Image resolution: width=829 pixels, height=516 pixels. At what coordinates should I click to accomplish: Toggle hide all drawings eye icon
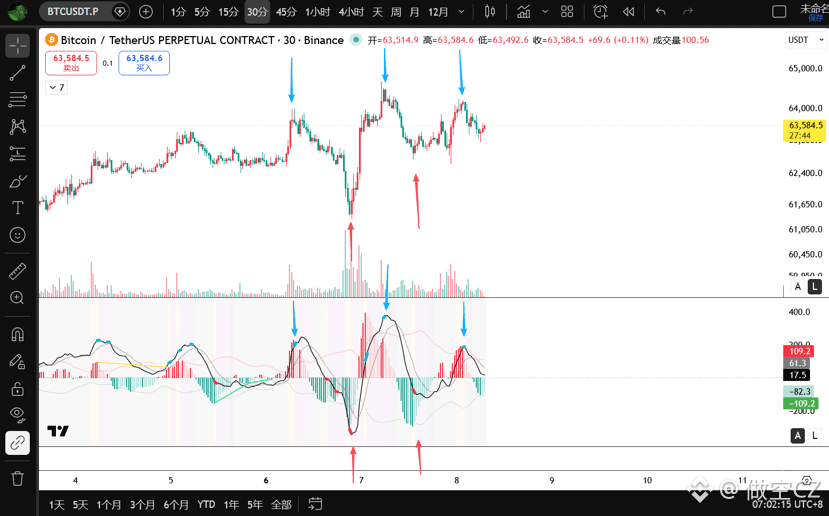pyautogui.click(x=17, y=416)
